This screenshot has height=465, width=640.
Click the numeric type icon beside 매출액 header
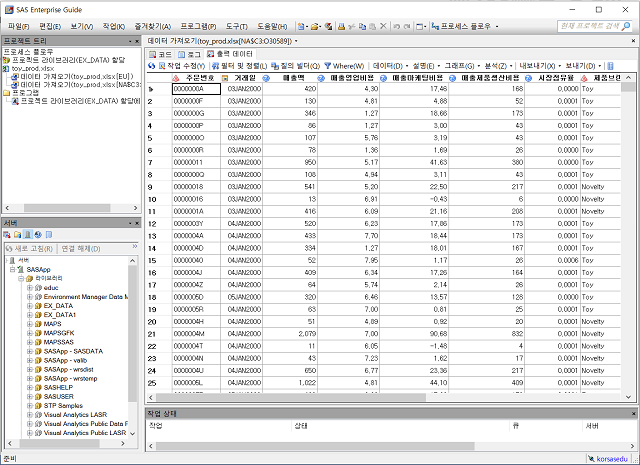coord(267,78)
